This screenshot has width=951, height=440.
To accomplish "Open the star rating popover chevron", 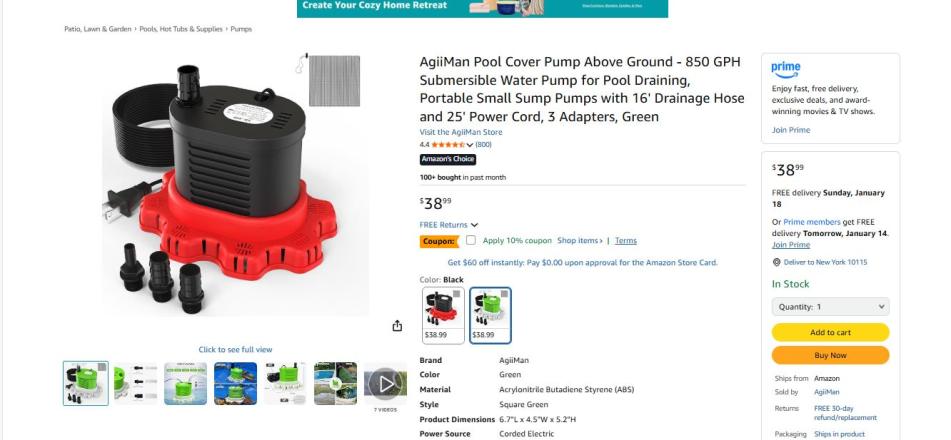I will (x=469, y=145).
